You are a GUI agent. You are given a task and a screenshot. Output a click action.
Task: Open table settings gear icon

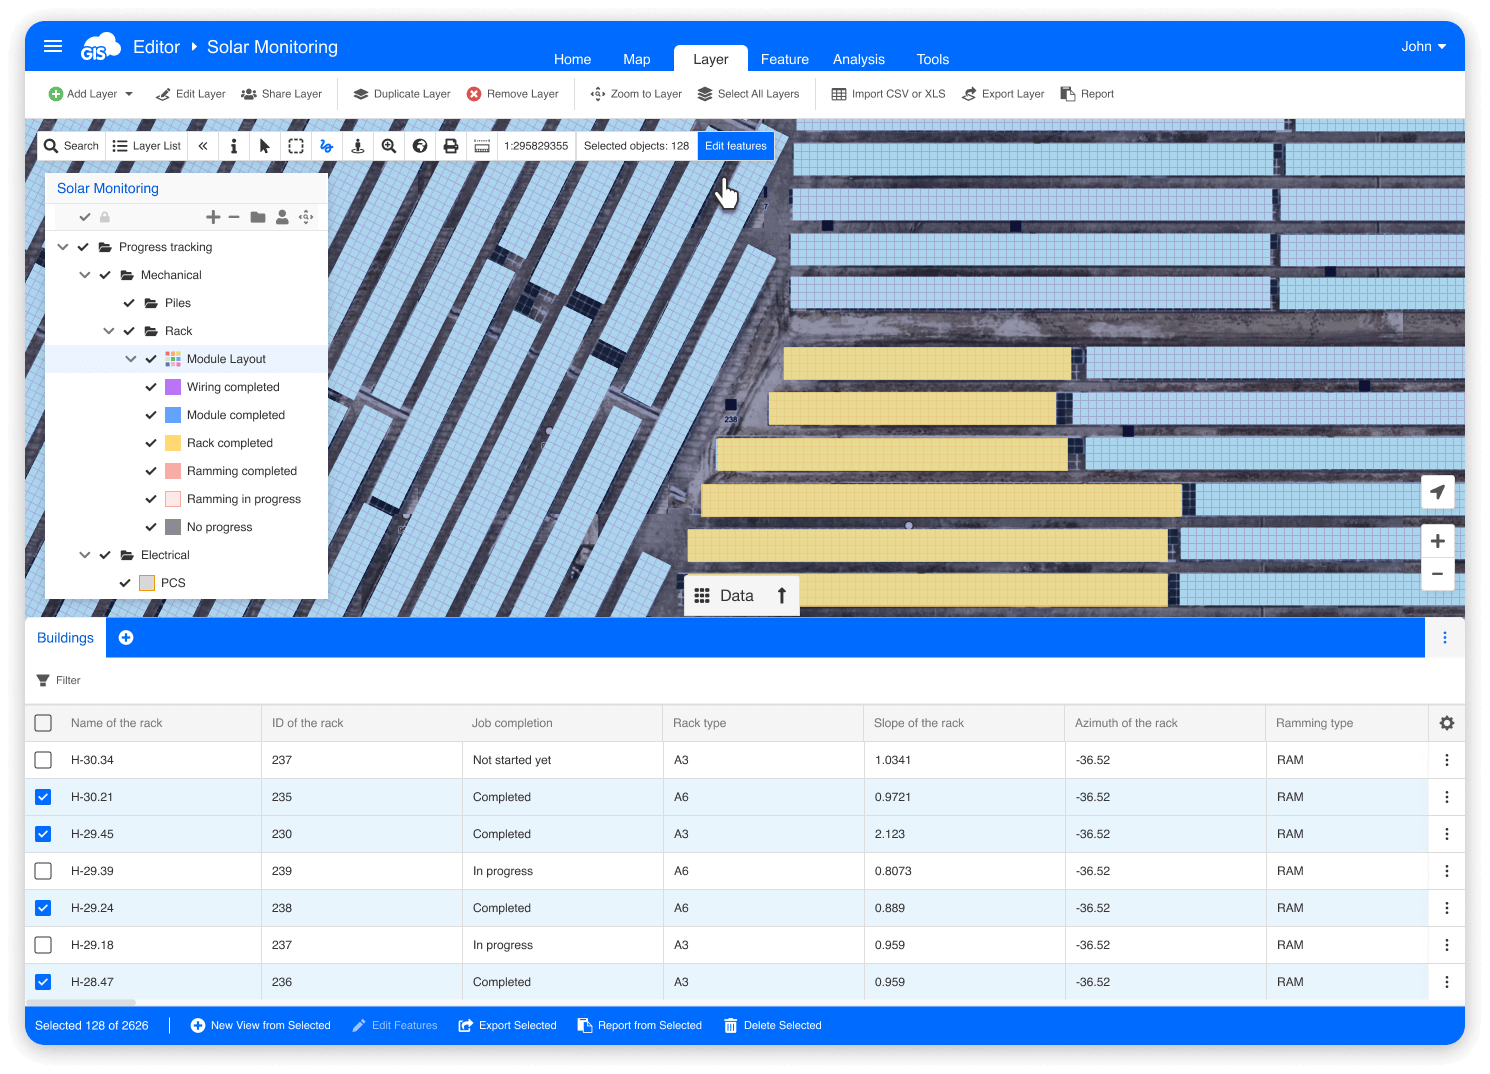pos(1446,723)
